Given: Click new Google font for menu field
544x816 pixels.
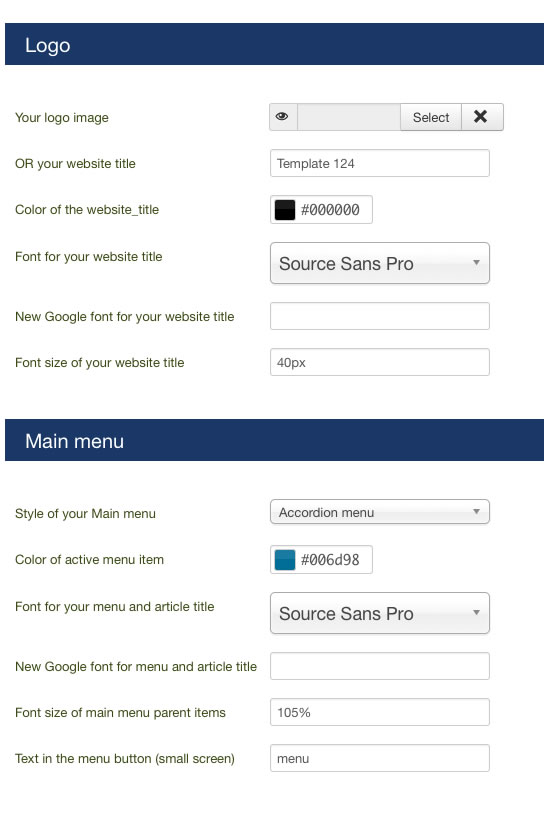Looking at the screenshot, I should point(379,666).
